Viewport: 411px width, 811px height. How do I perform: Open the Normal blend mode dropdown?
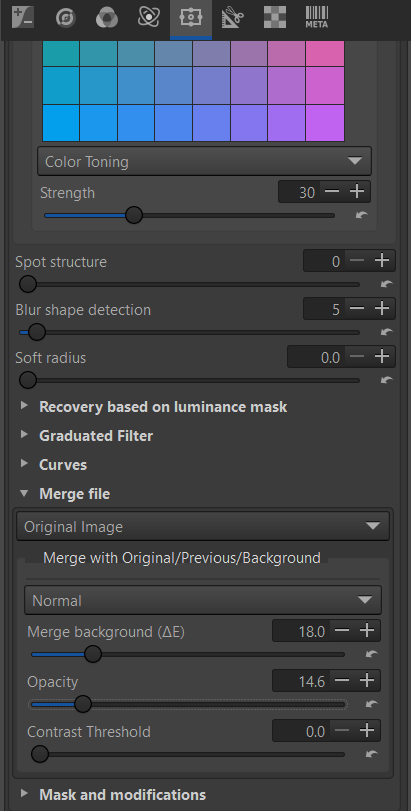pos(203,600)
